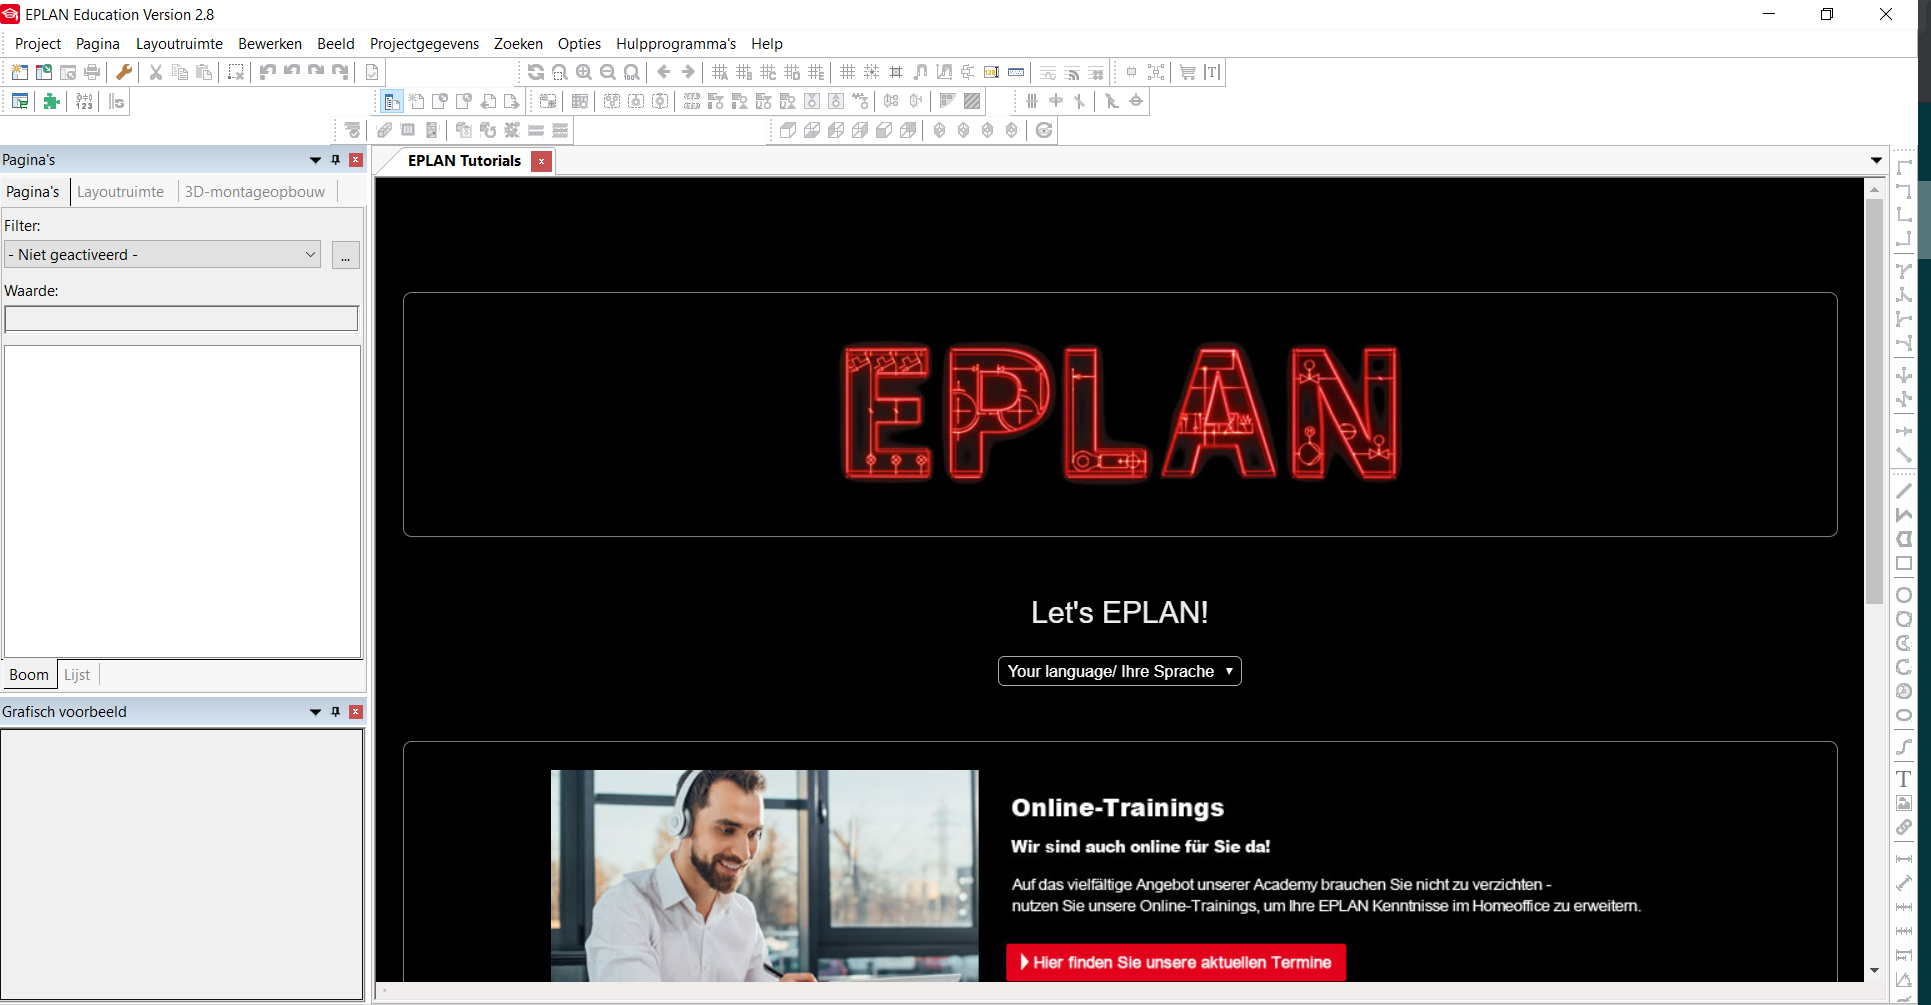Select the circle drawing tool

click(x=1904, y=595)
